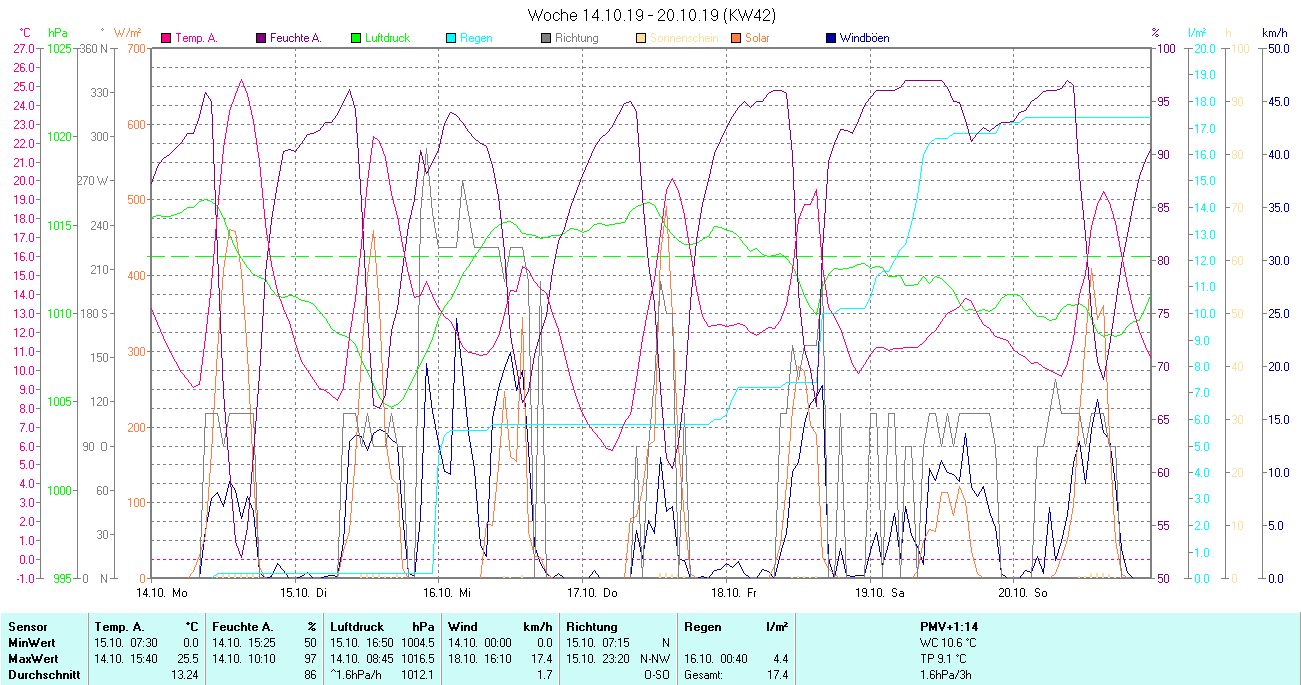Select the 'Feuchte A.' legend label
Viewport: 1301px width, 685px height.
tap(295, 38)
